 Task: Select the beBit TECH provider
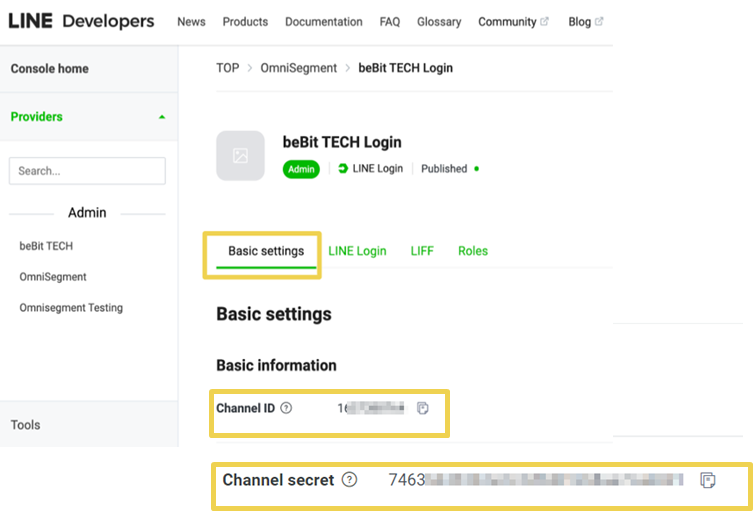[x=46, y=246]
